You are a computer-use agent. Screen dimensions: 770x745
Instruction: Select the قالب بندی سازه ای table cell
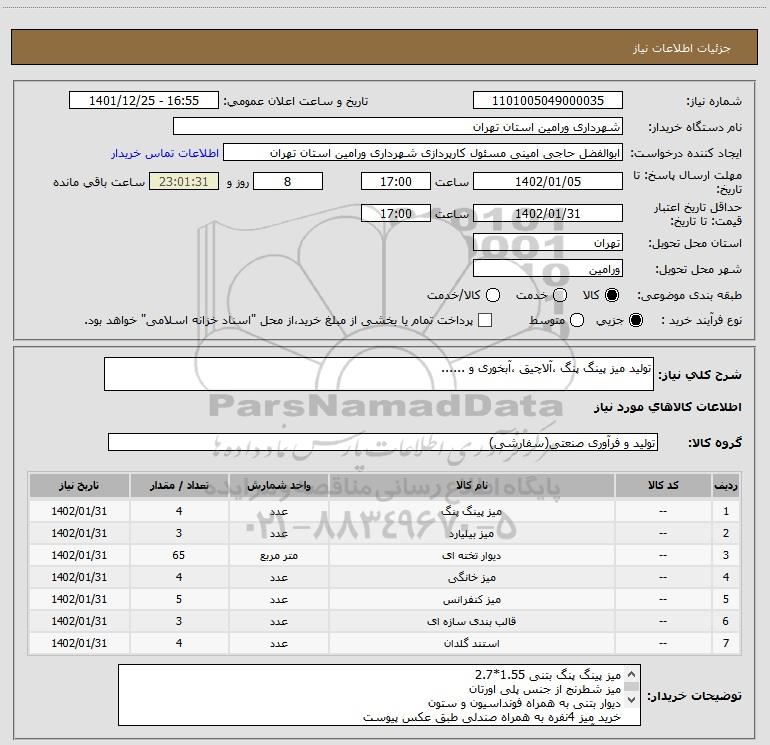[x=471, y=621]
